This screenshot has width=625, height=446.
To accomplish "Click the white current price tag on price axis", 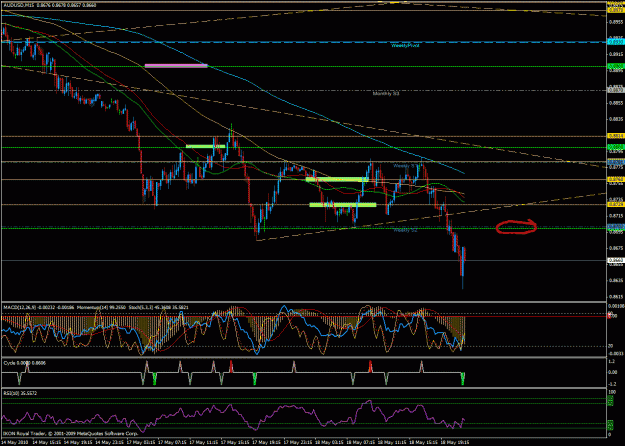I will coord(616,261).
